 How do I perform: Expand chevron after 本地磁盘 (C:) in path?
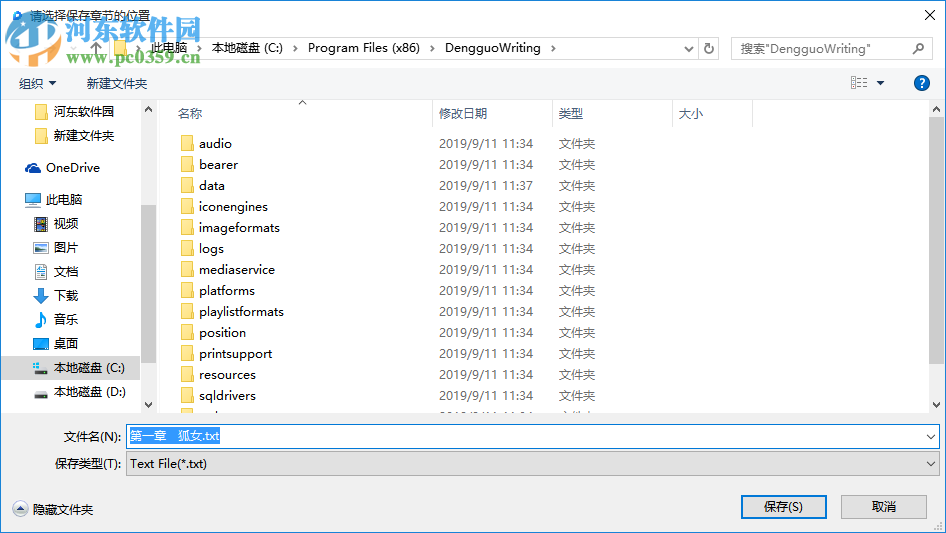[295, 48]
